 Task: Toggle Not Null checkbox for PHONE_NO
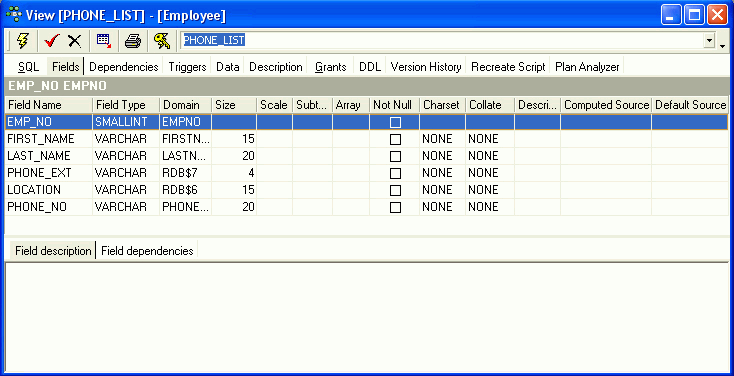point(396,207)
